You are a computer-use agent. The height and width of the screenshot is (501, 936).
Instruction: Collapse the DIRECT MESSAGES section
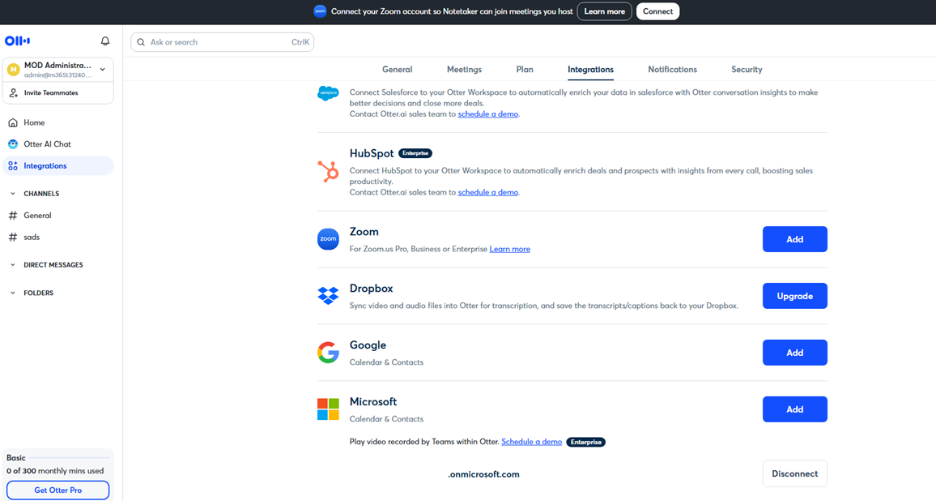(13, 265)
